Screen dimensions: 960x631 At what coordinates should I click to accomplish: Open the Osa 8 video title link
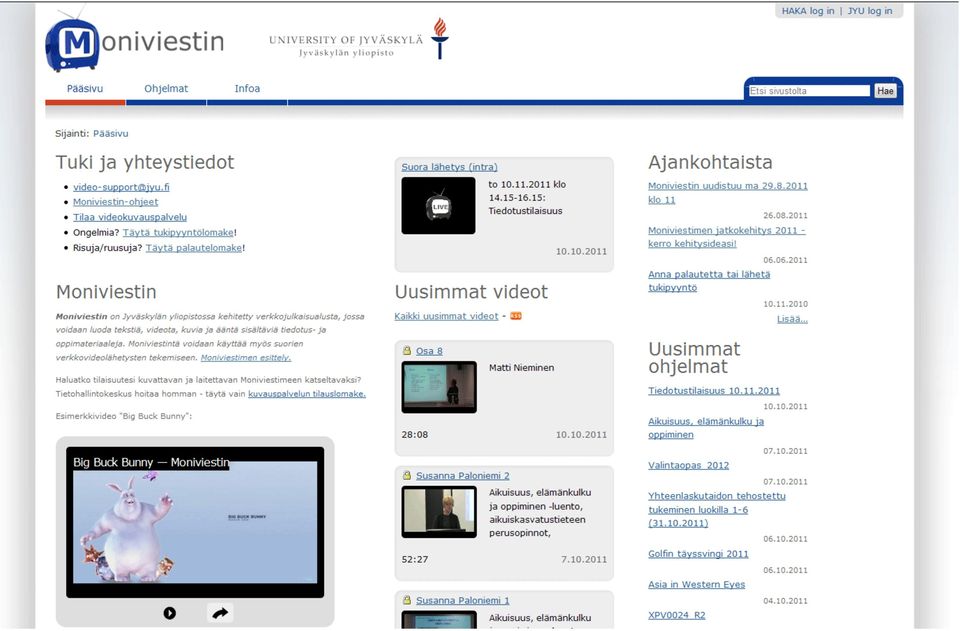click(x=429, y=351)
